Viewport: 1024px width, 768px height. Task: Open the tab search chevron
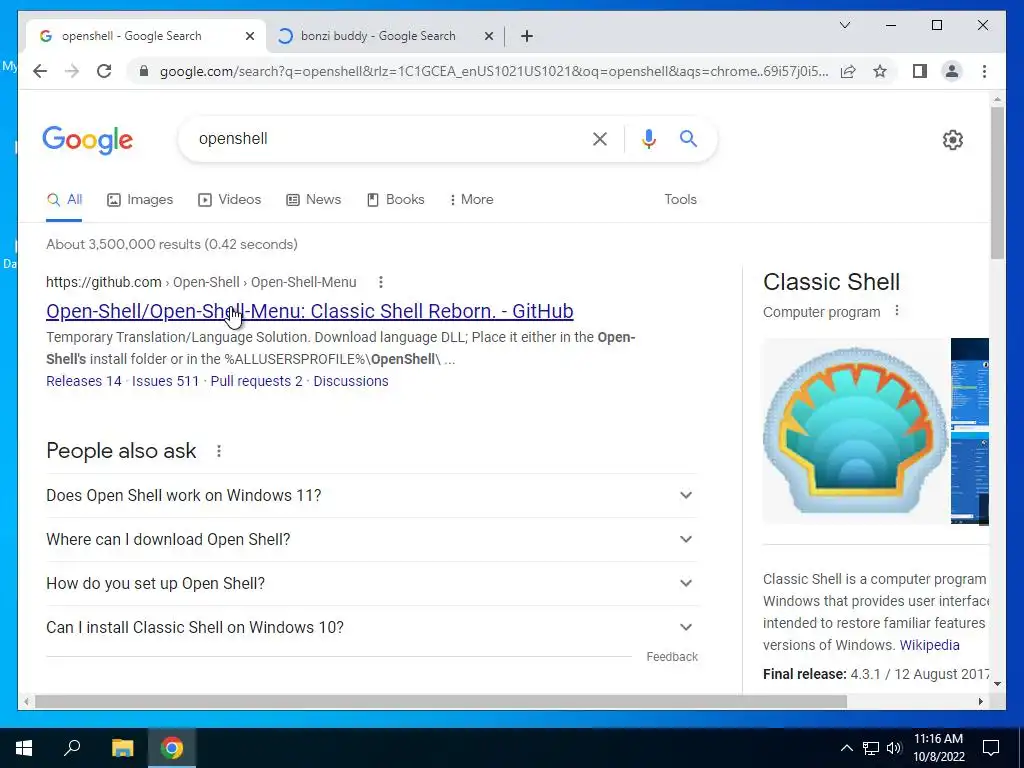(x=844, y=25)
